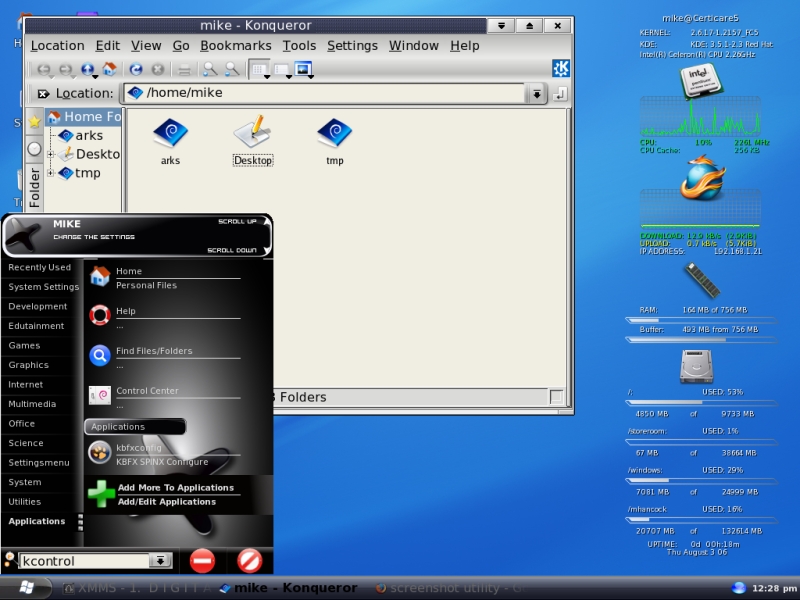Select Edutainment category
Screen dimensions: 800x600
(x=36, y=326)
